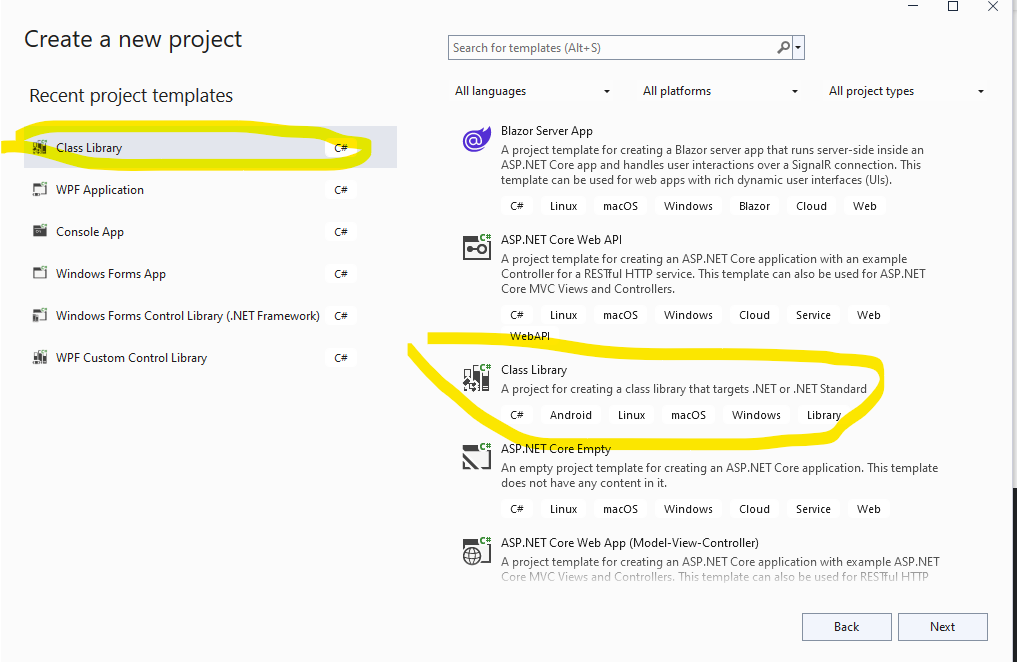Select Windows Forms App recent template

coord(210,274)
